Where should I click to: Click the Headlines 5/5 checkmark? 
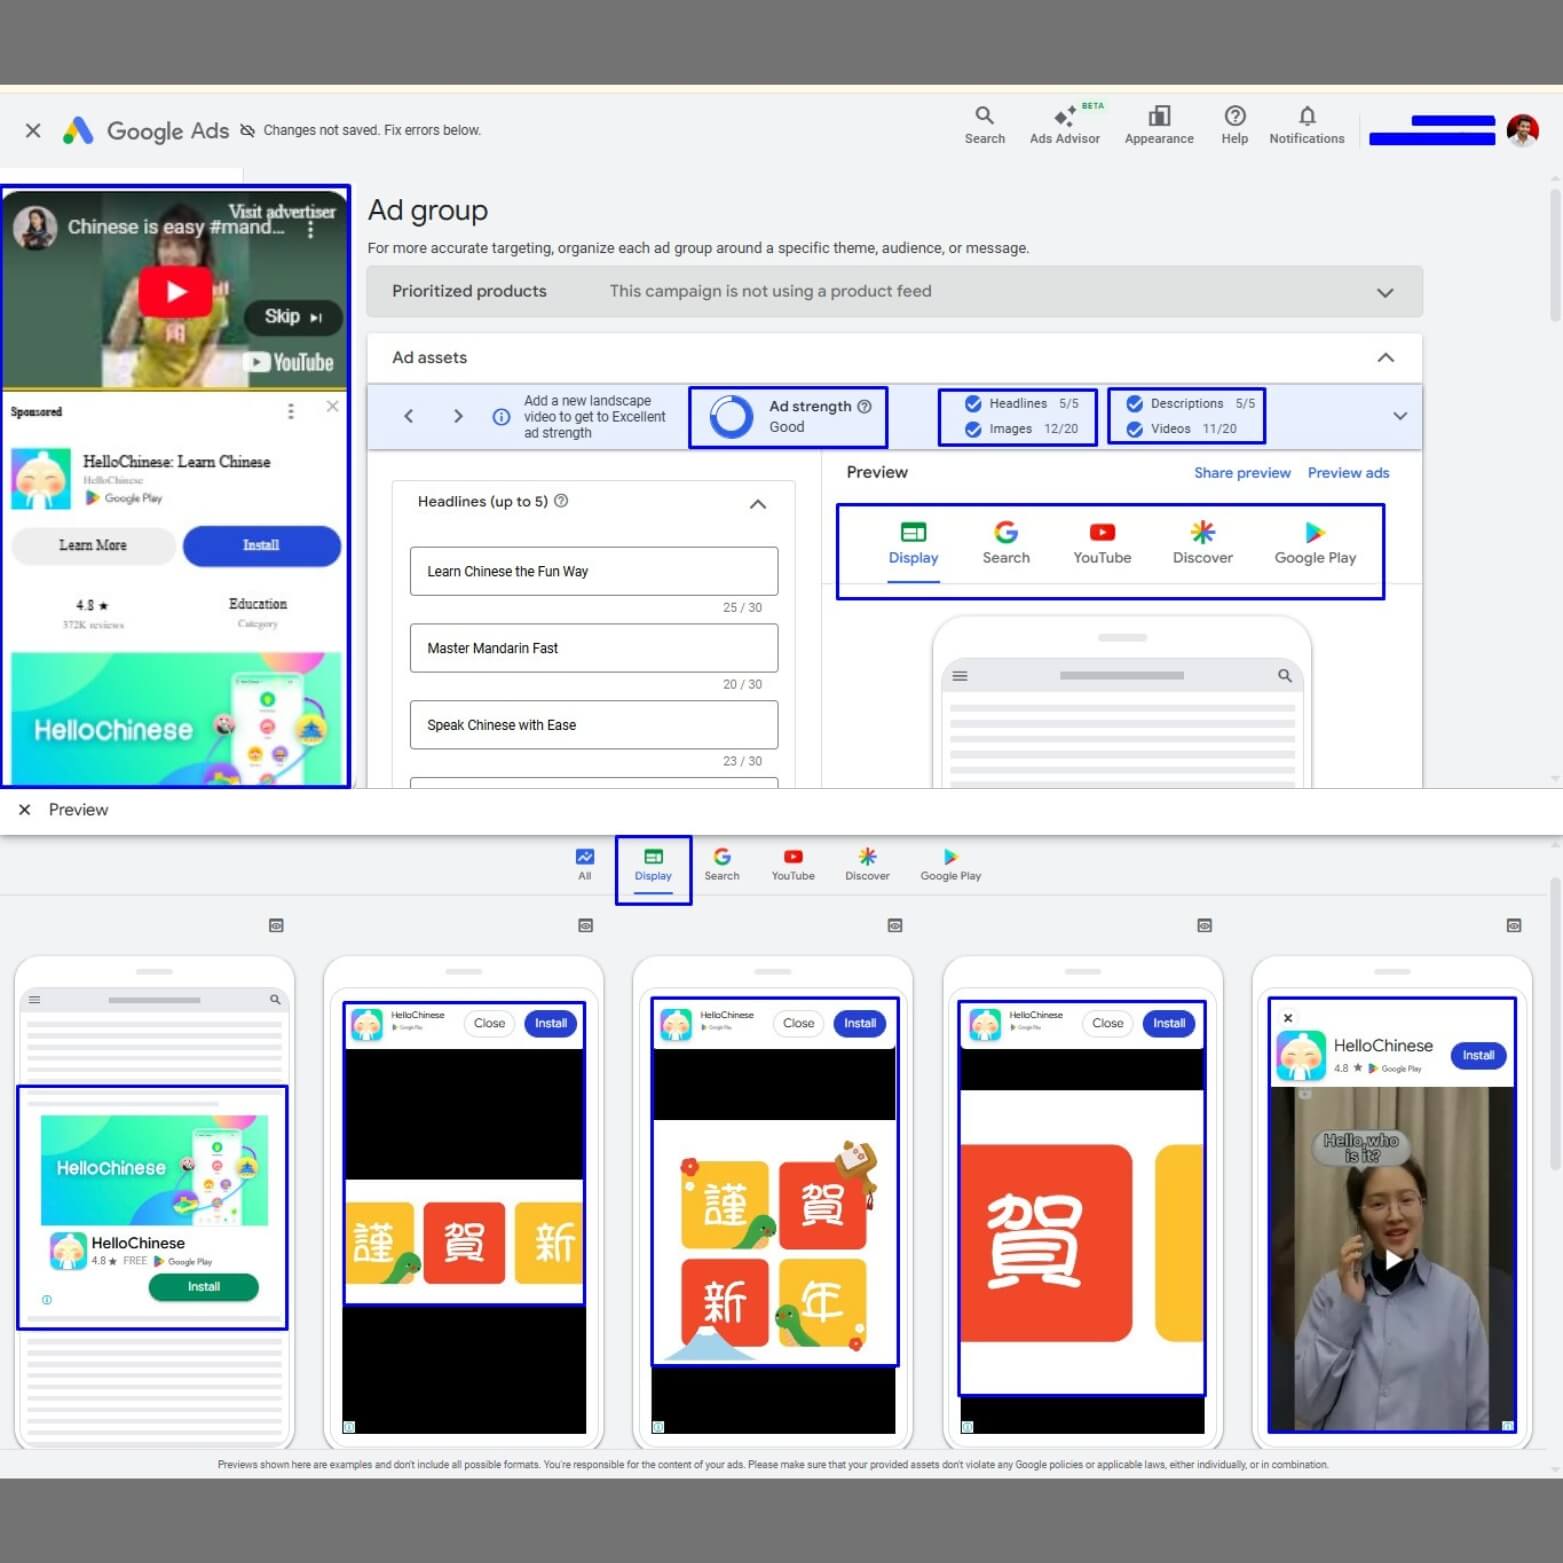[x=973, y=404]
